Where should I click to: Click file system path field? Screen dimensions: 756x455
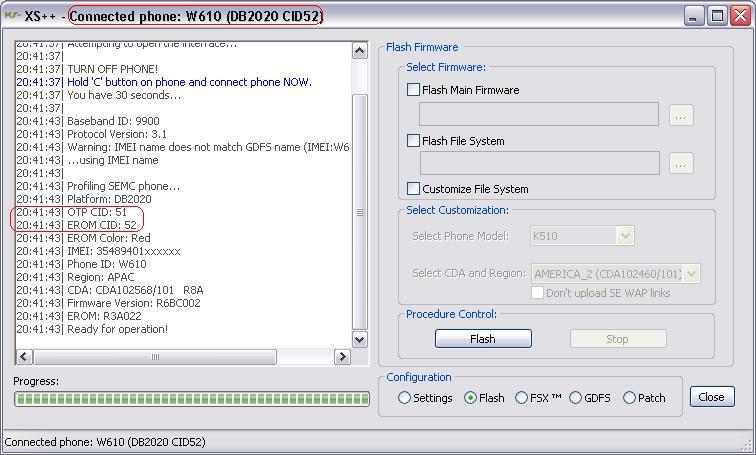[540, 163]
